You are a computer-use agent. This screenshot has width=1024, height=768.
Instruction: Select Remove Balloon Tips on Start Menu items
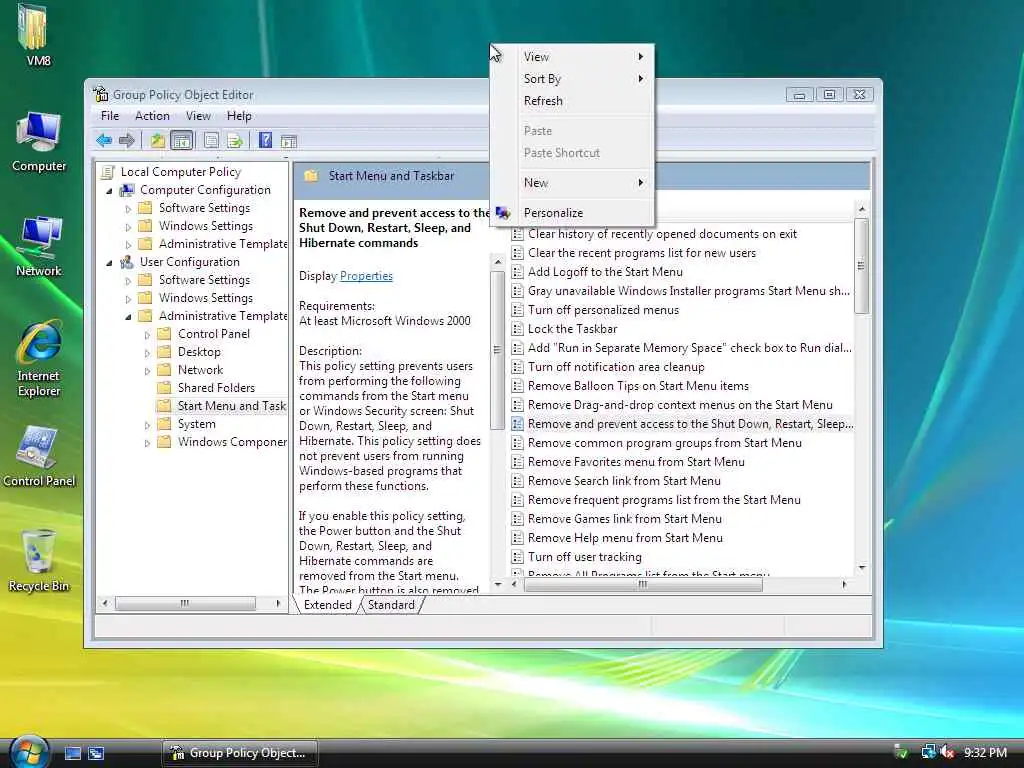(630, 385)
